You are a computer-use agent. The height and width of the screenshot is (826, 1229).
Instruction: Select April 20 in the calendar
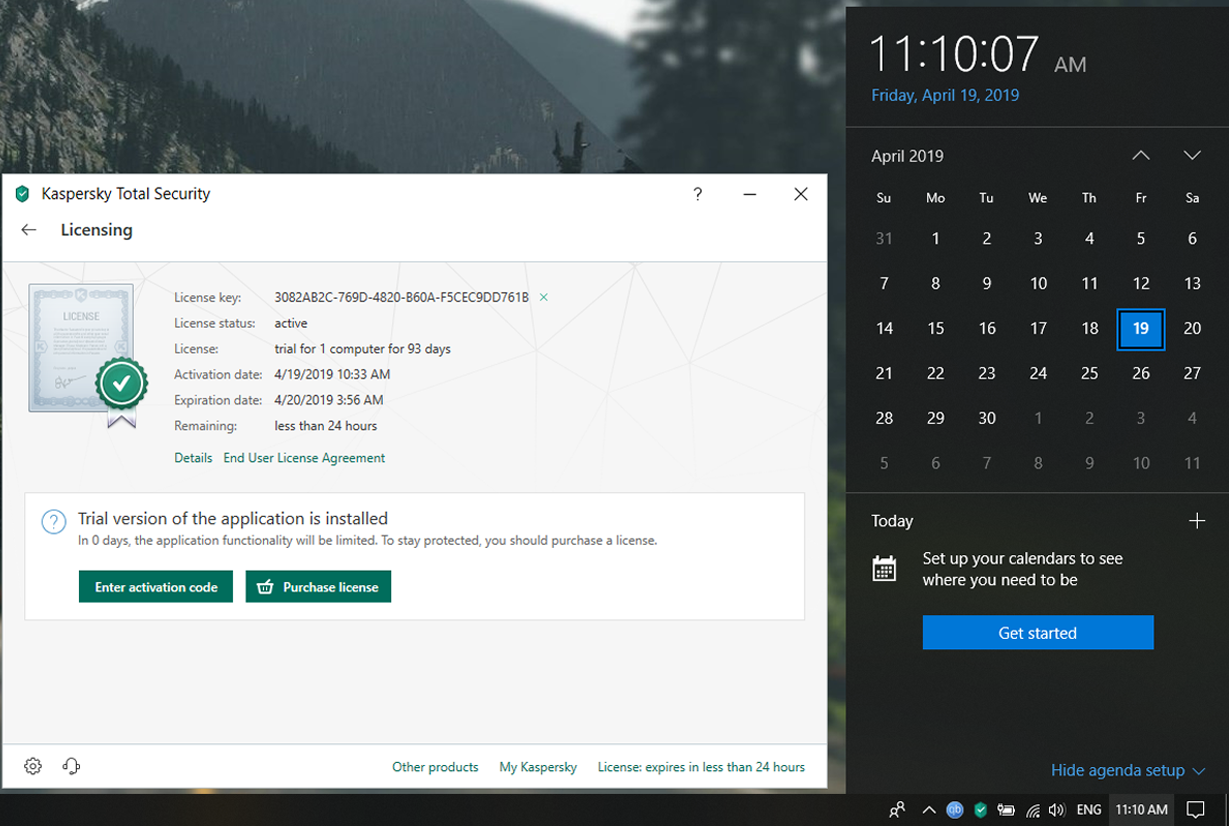click(1192, 329)
